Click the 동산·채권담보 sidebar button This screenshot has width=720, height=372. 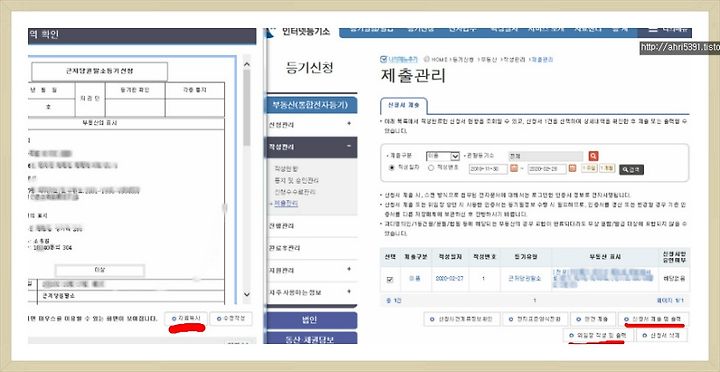pos(311,339)
